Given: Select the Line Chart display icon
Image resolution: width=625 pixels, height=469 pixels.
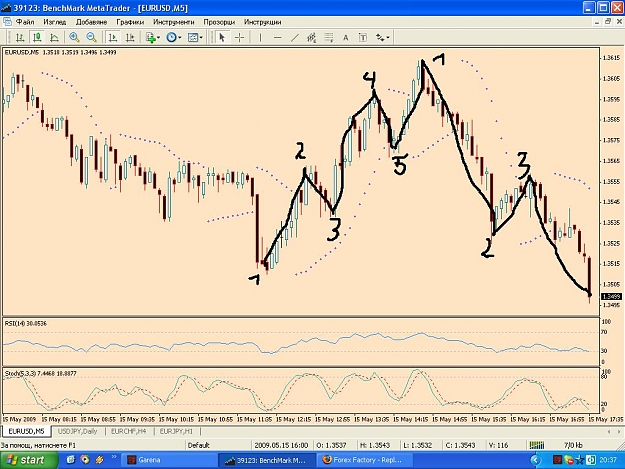Looking at the screenshot, I should pyautogui.click(x=55, y=37).
